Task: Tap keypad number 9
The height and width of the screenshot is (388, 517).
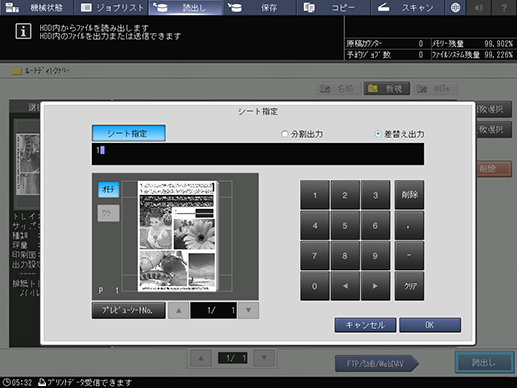Action: pyautogui.click(x=375, y=256)
